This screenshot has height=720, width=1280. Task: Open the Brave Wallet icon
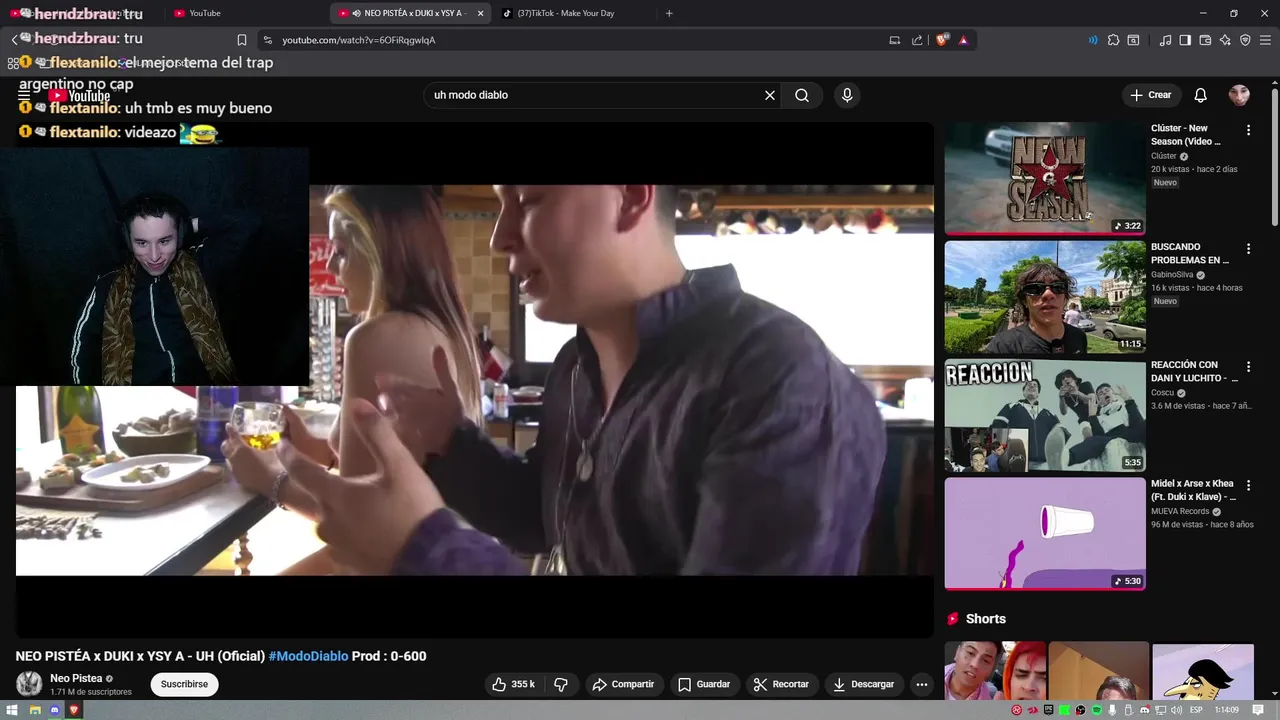coord(1205,40)
